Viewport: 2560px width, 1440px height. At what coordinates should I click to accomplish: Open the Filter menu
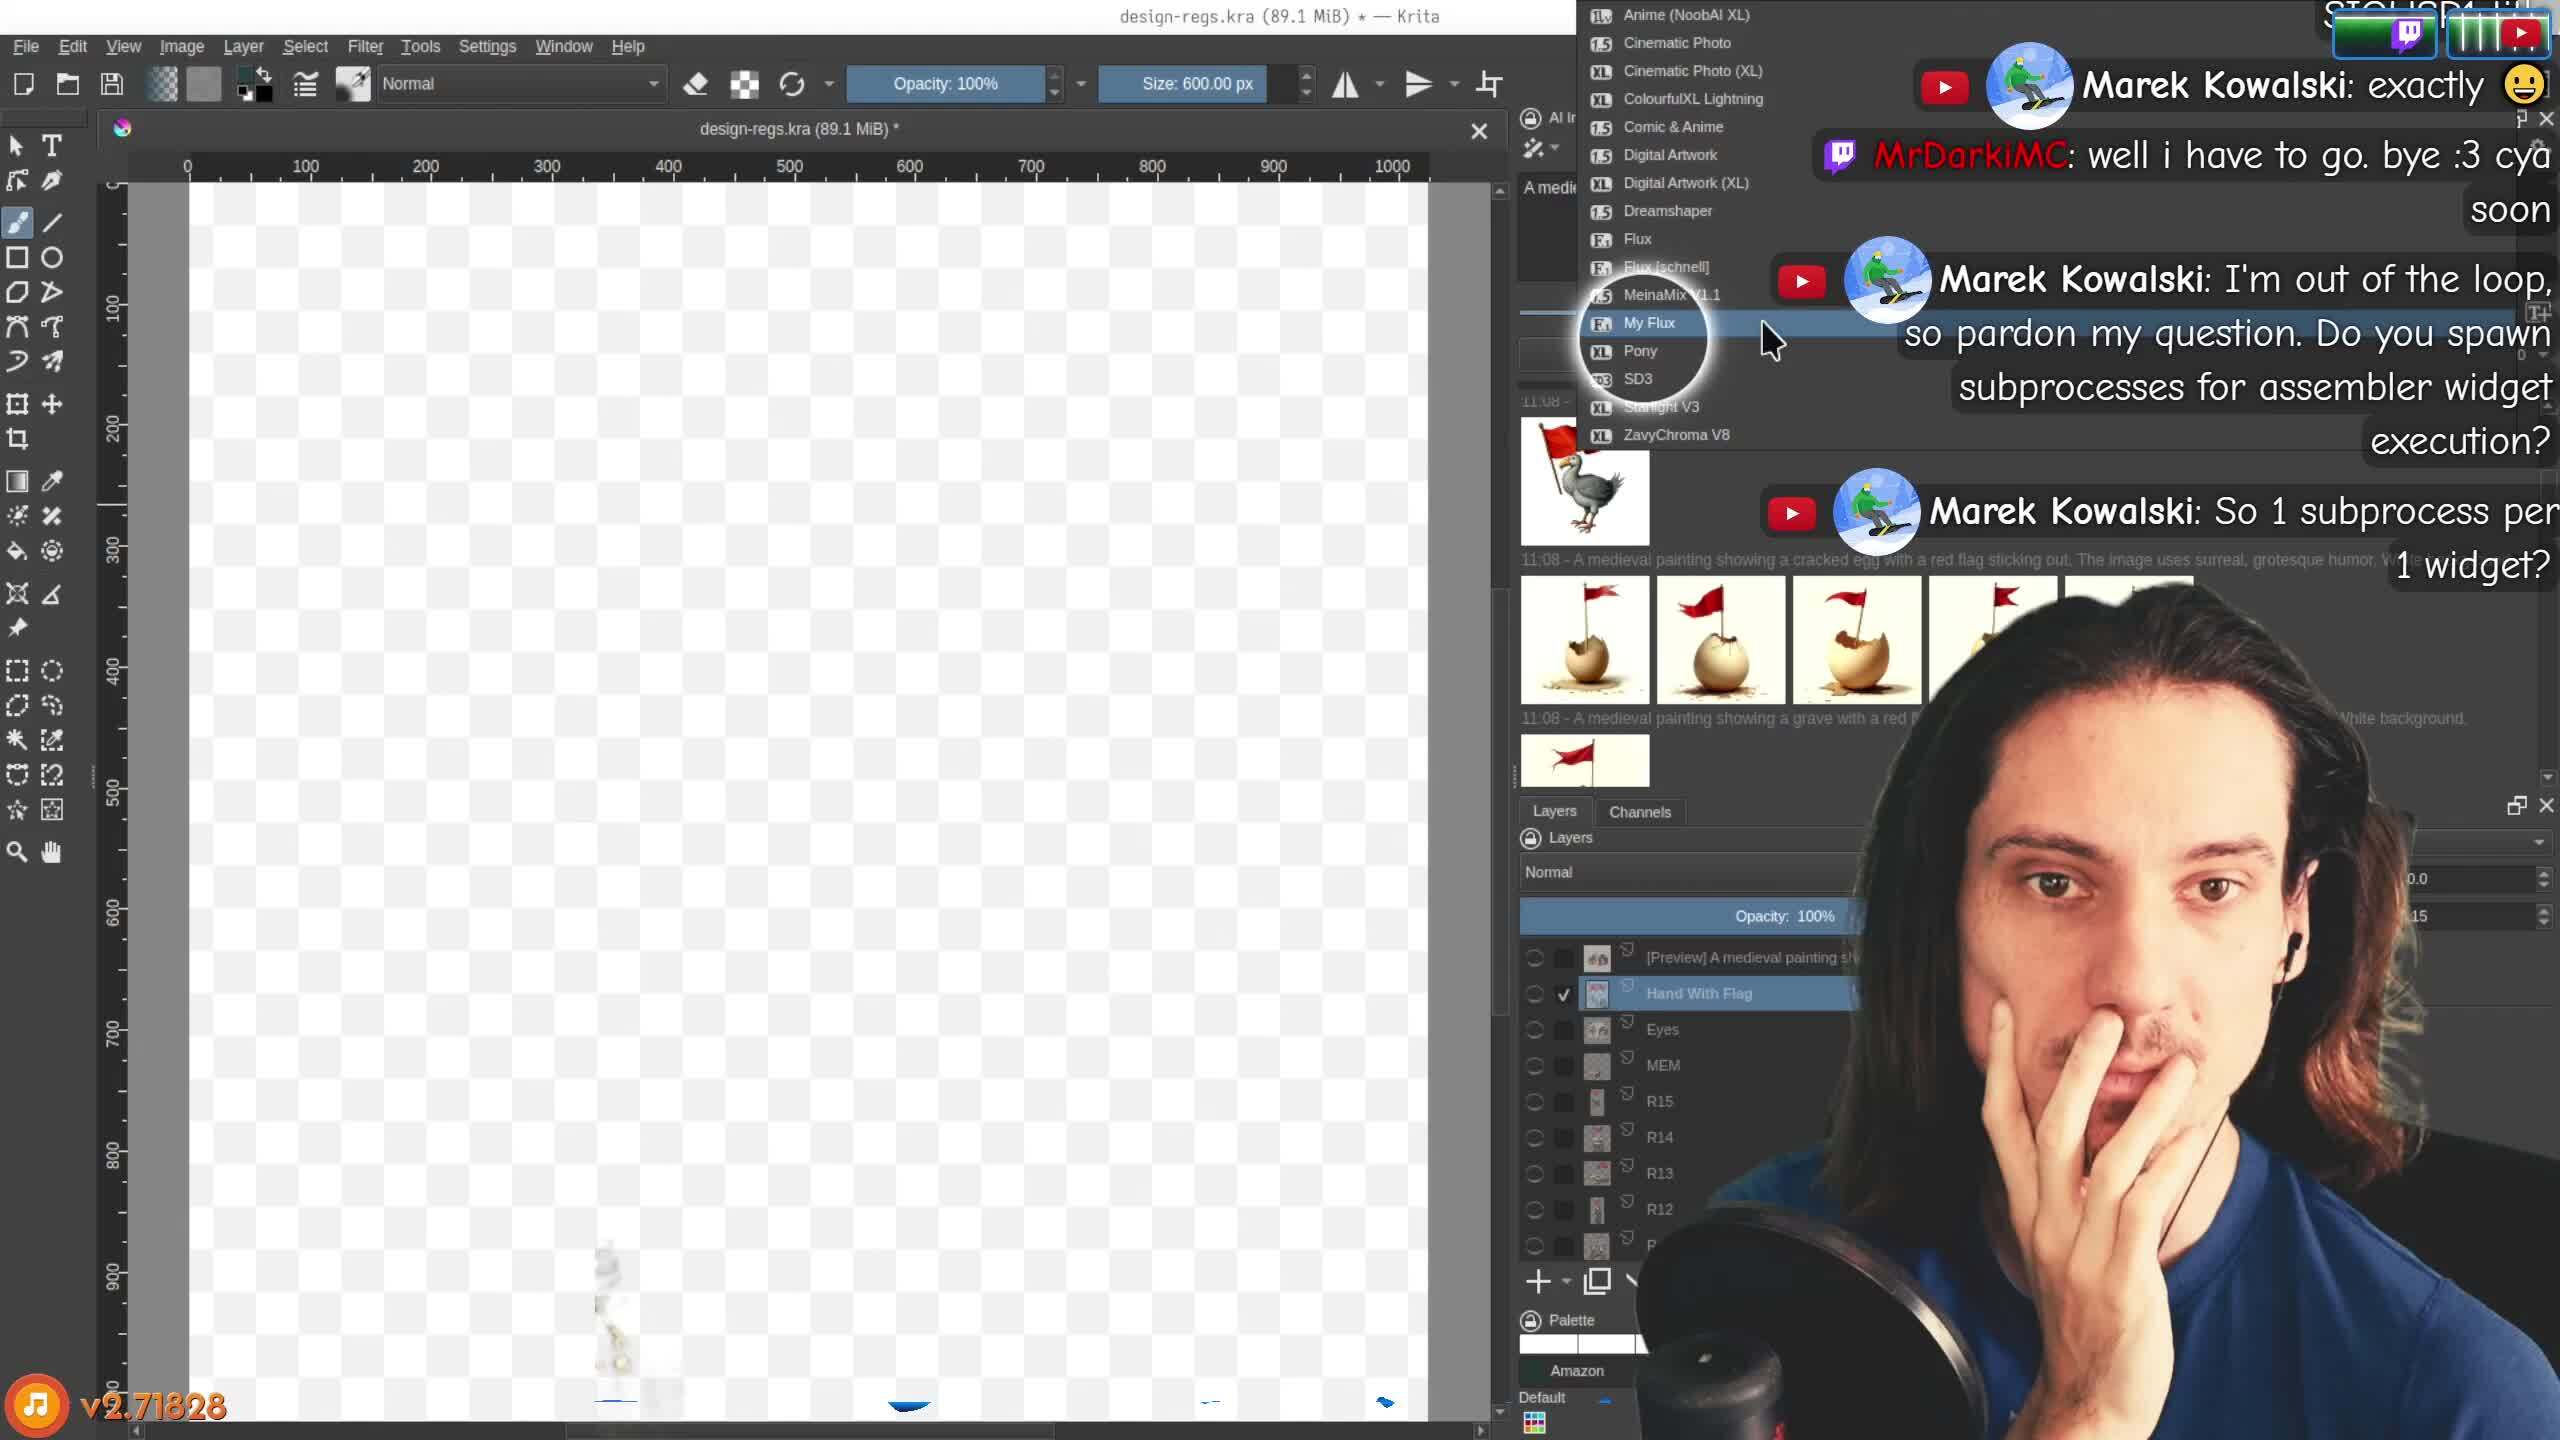[364, 46]
